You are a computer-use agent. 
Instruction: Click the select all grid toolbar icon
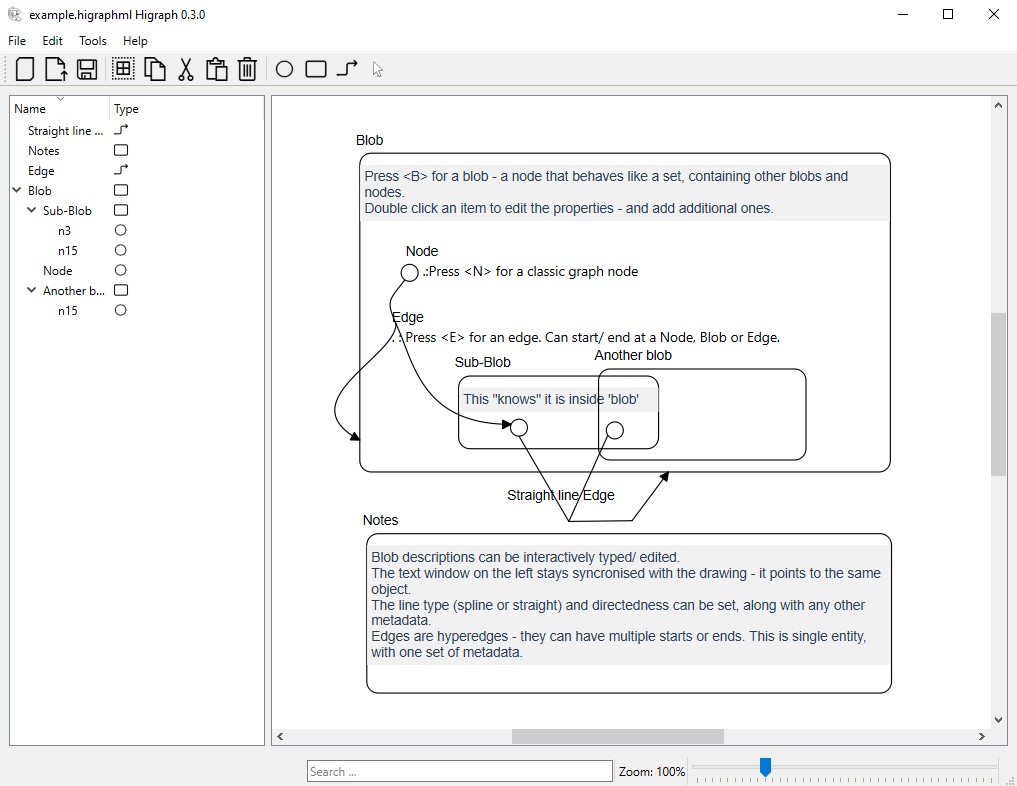(x=123, y=69)
